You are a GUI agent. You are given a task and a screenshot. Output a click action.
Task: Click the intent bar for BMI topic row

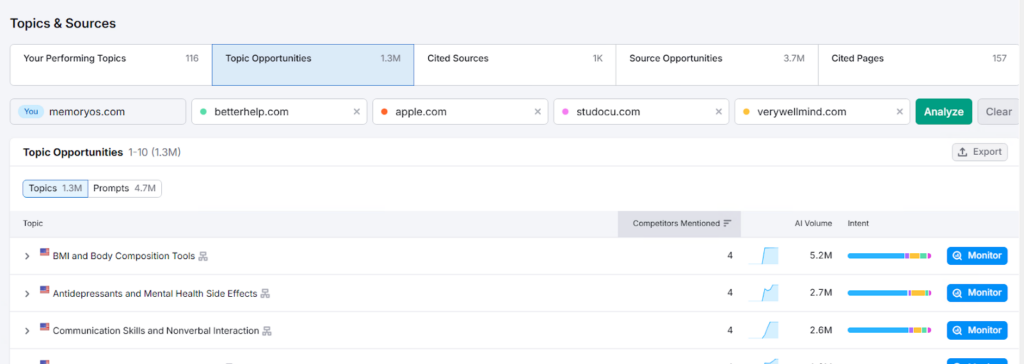(x=889, y=256)
